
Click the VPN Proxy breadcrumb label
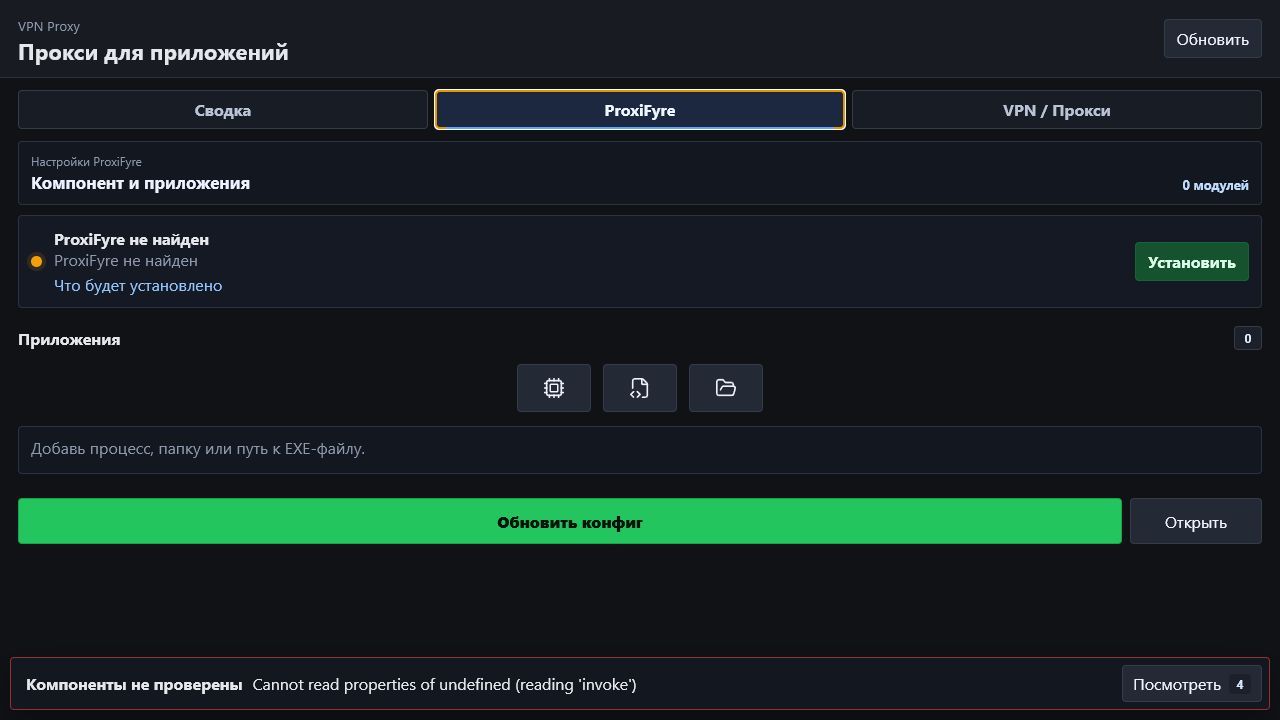[x=49, y=27]
